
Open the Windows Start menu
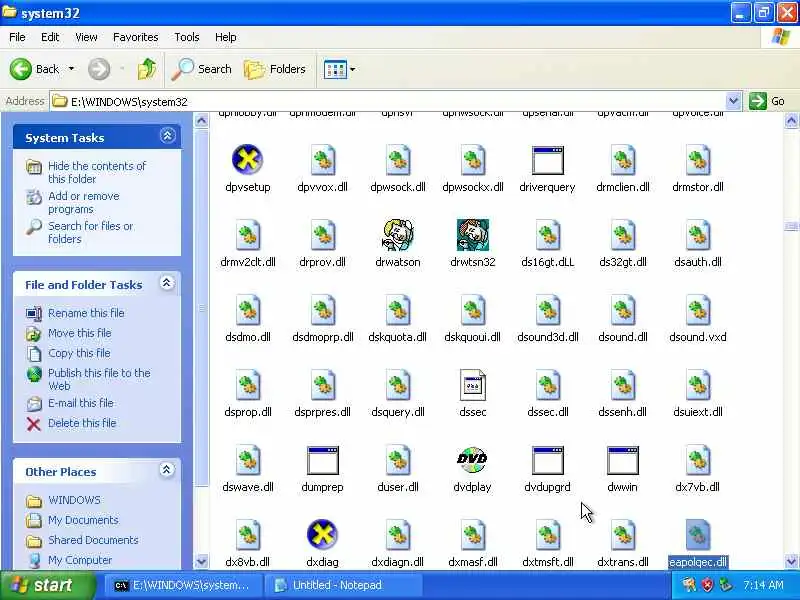[x=47, y=585]
